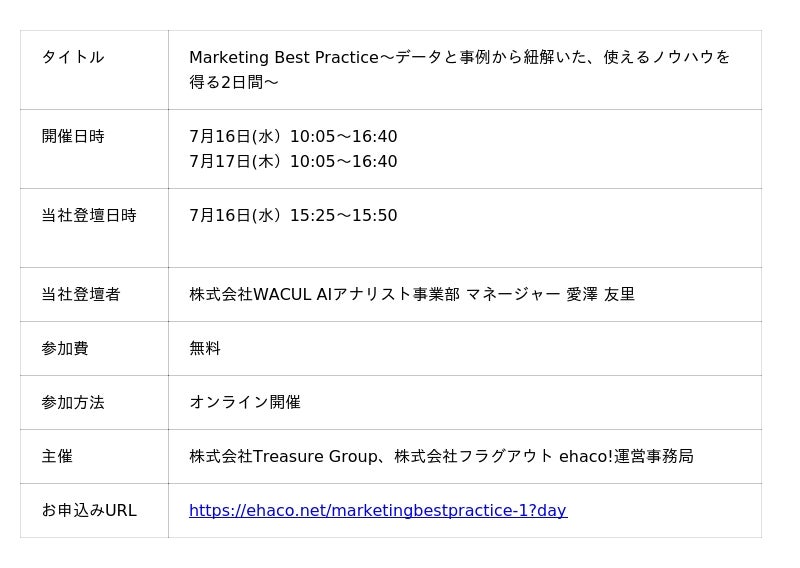800x568 pixels.
Task: Select the 15:25～15:50 speaking time text
Action: 343,215
